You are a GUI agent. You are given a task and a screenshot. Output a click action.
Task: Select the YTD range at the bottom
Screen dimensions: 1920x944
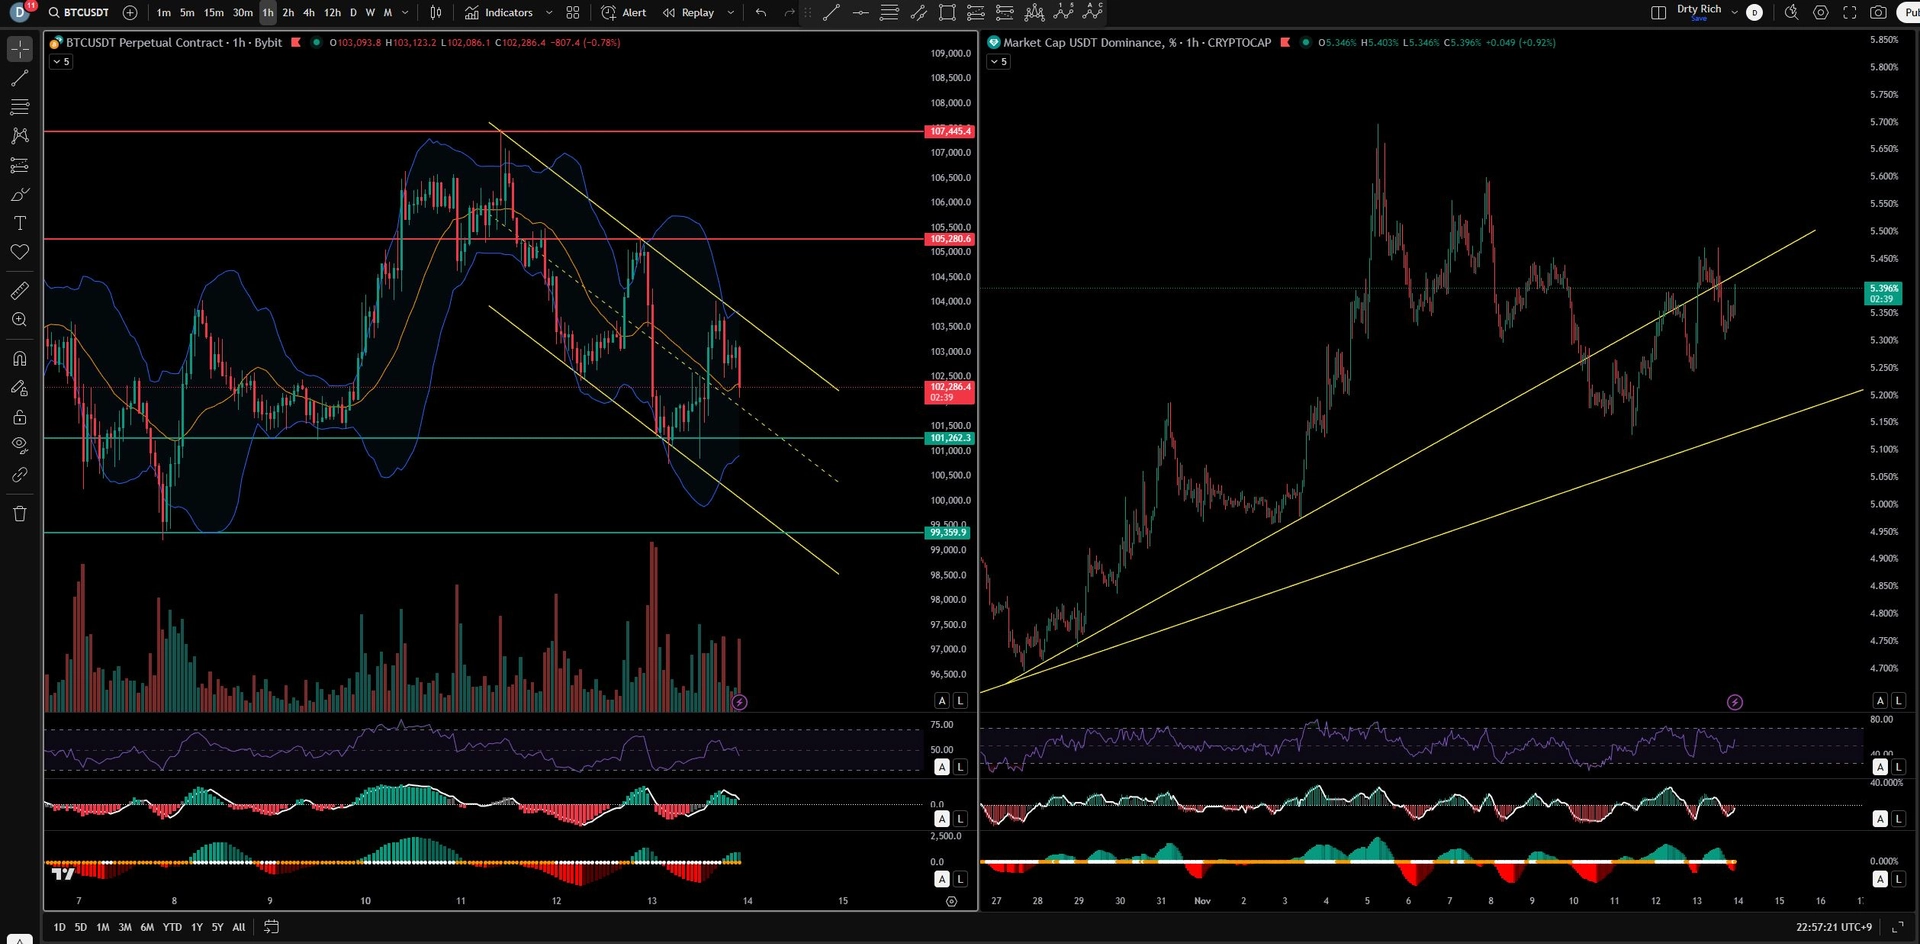click(x=171, y=927)
